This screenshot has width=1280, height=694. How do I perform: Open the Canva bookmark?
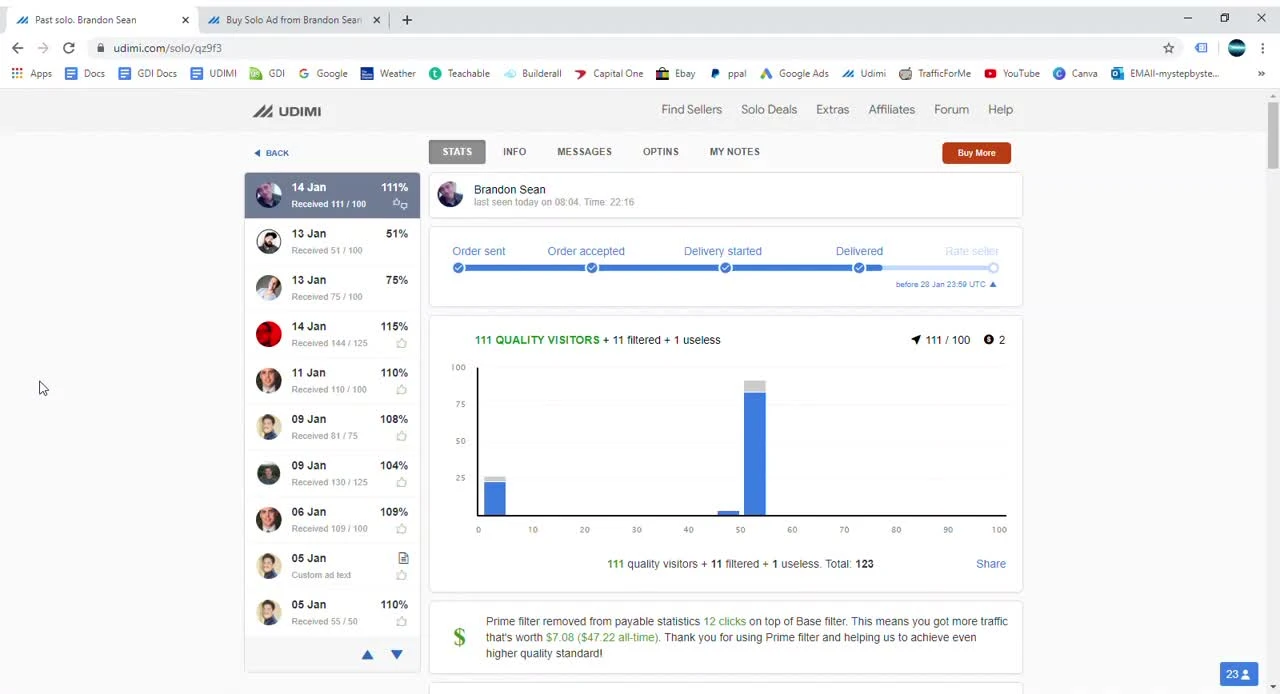tap(1075, 73)
